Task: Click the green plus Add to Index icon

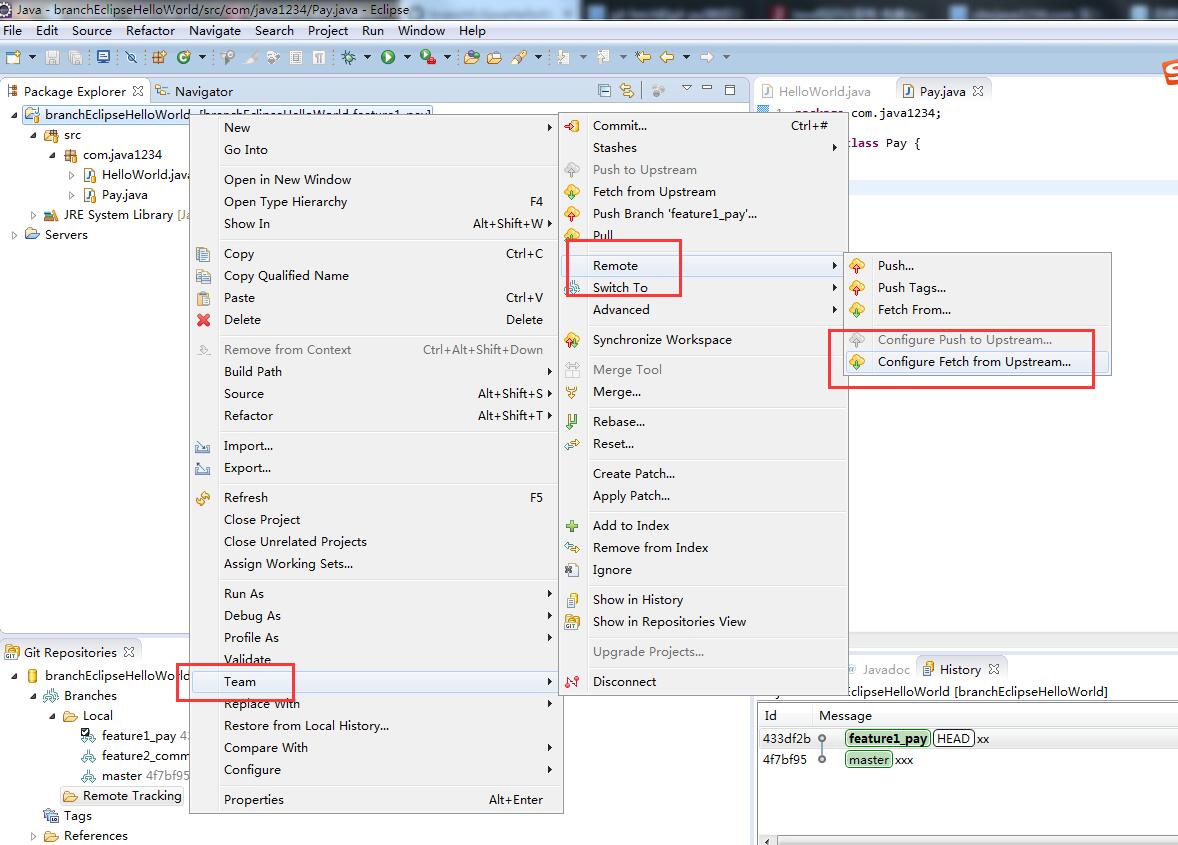Action: pos(572,526)
